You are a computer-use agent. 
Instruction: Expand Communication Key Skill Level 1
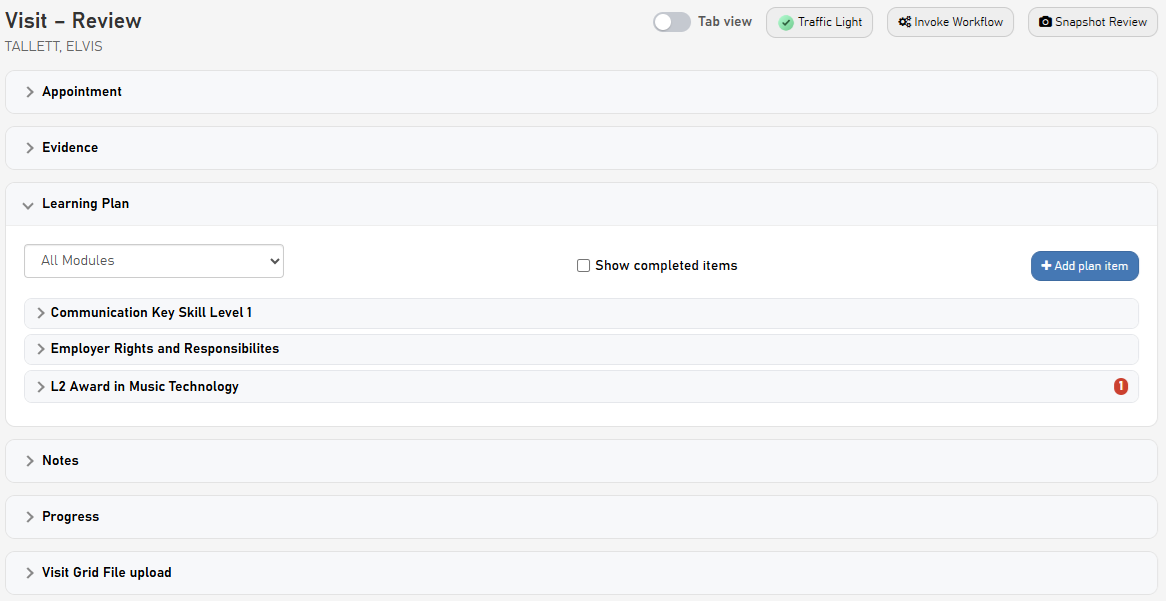582,313
